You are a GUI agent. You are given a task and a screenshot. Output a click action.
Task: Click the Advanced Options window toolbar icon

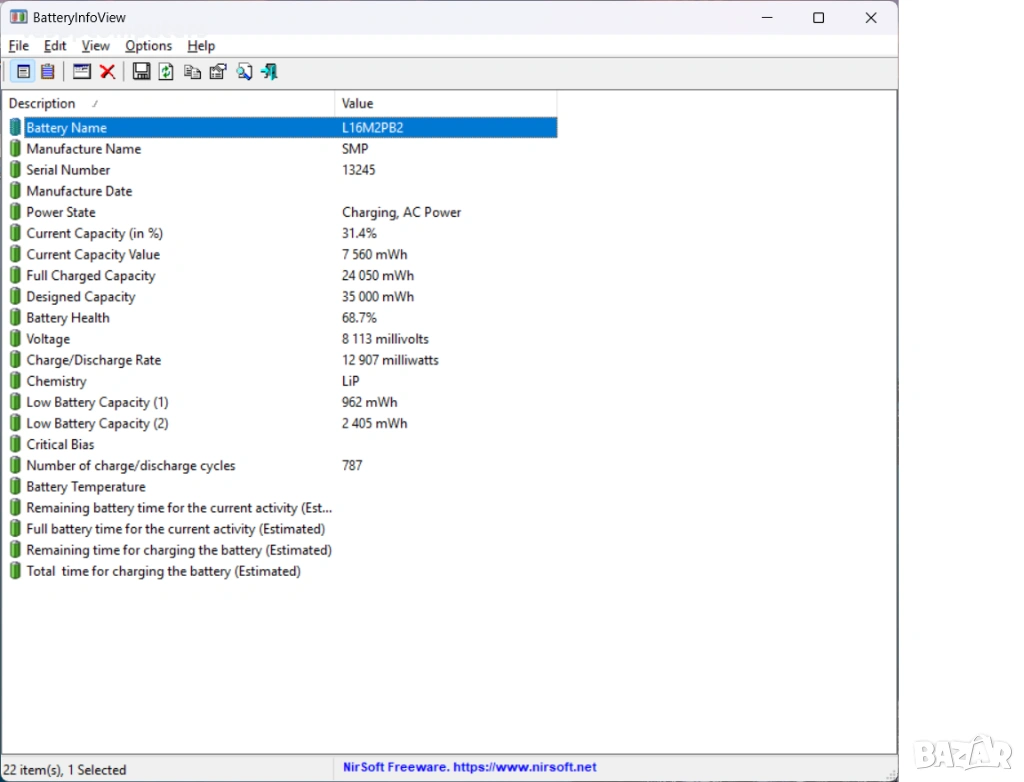(x=82, y=72)
